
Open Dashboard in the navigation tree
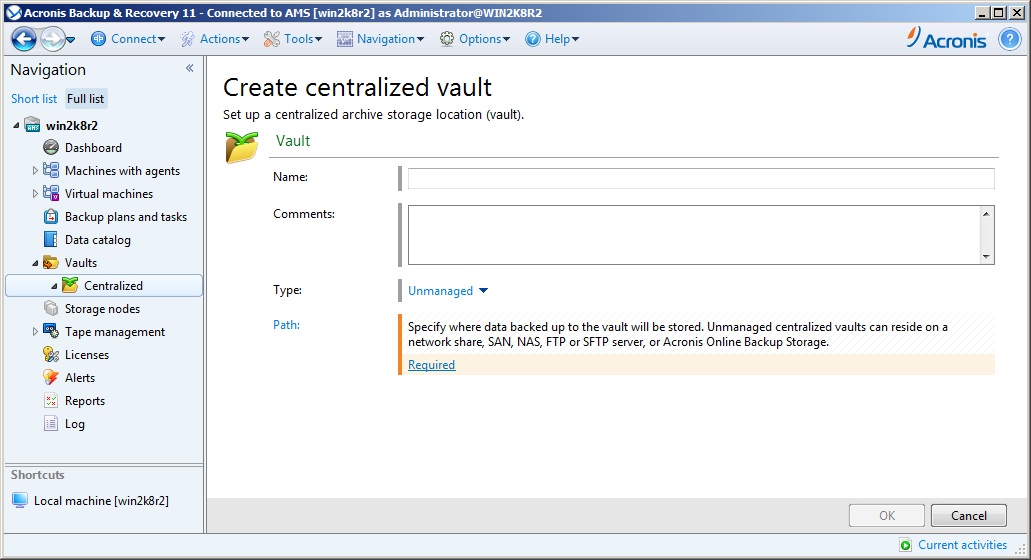(x=93, y=148)
